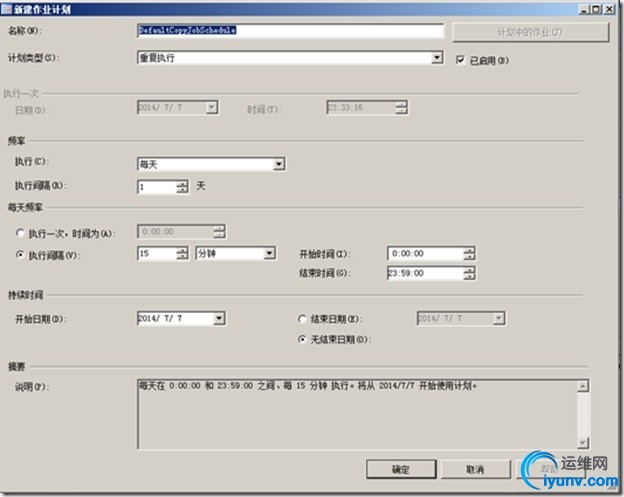
Task: Minimize the 新建作业计划 window
Action: click(584, 9)
